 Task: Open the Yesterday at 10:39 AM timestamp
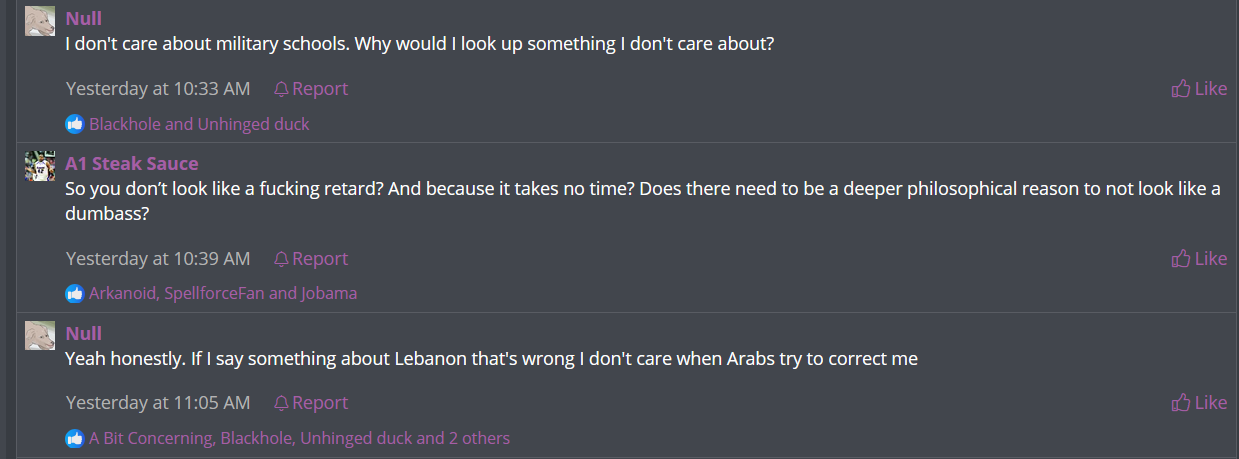click(x=158, y=259)
